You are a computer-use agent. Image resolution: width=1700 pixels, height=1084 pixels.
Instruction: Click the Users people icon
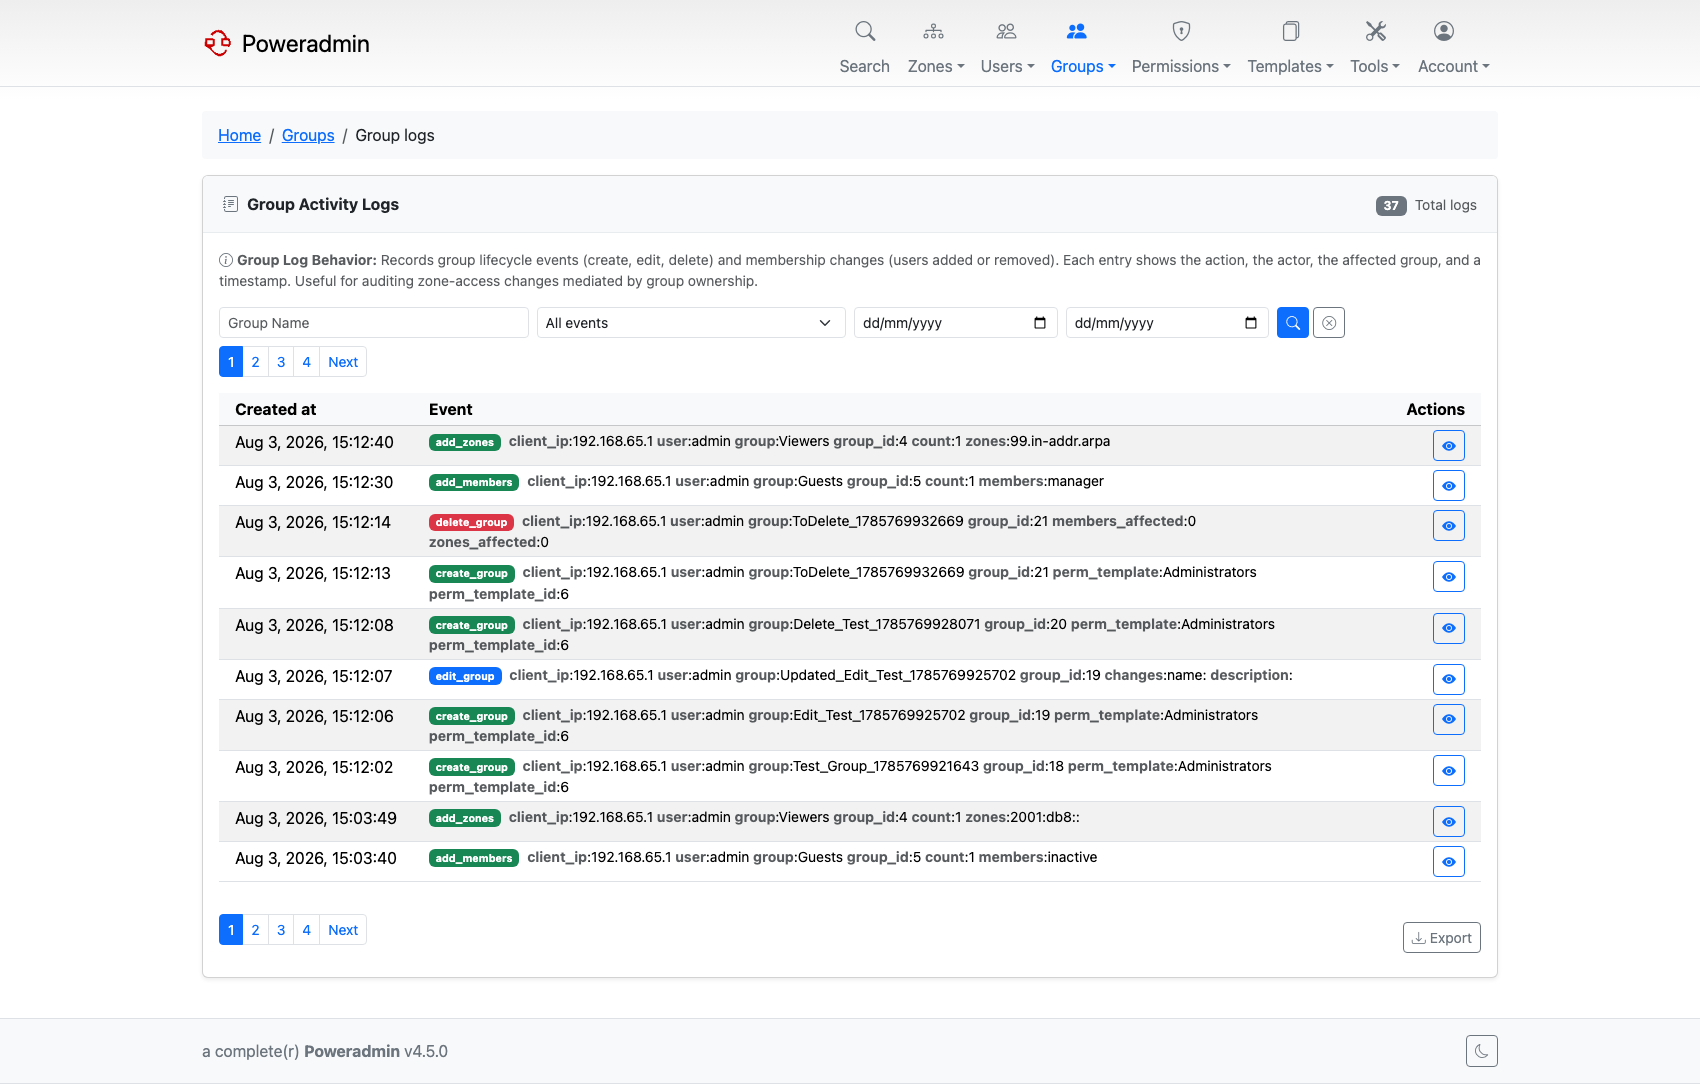tap(1006, 31)
